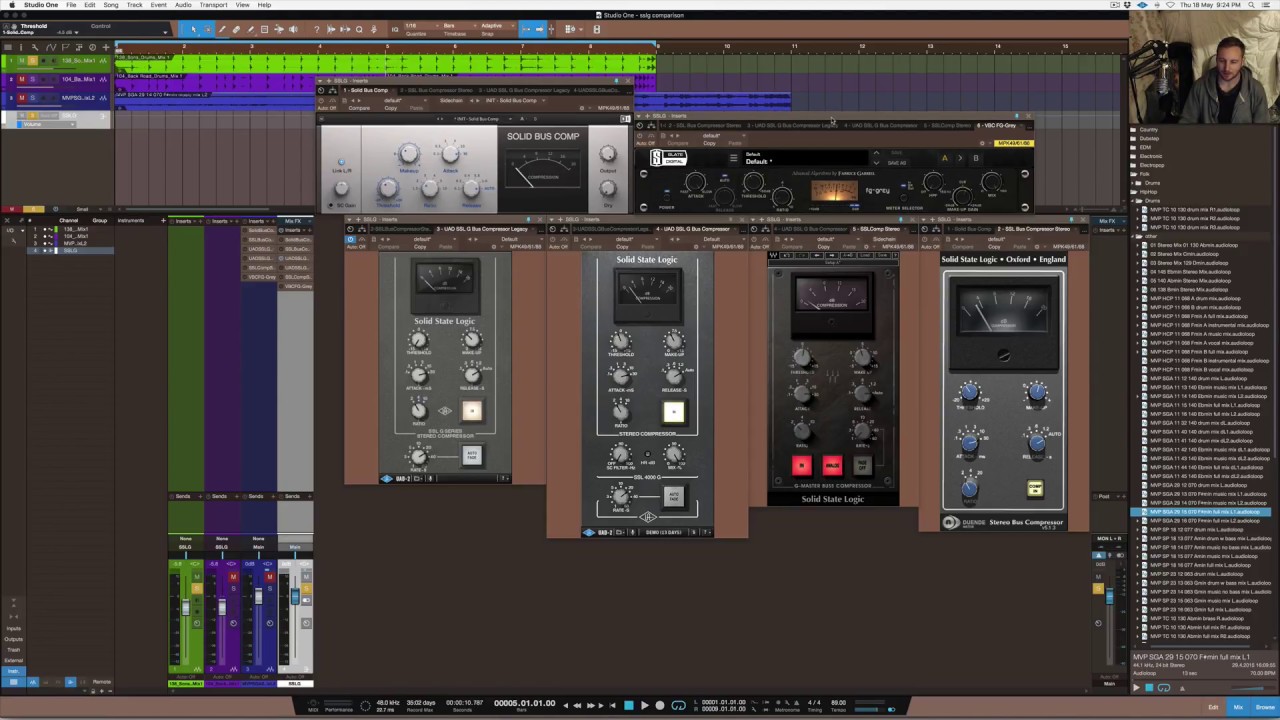Mute track 1 in arrangement
This screenshot has height=720, width=1280.
[x=21, y=61]
